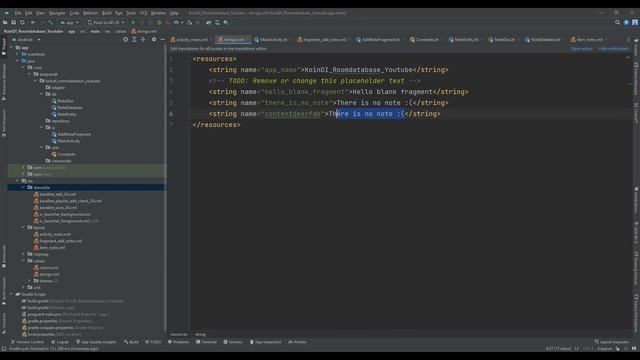
Task: Open the Version Control tool window
Action: tap(27, 342)
